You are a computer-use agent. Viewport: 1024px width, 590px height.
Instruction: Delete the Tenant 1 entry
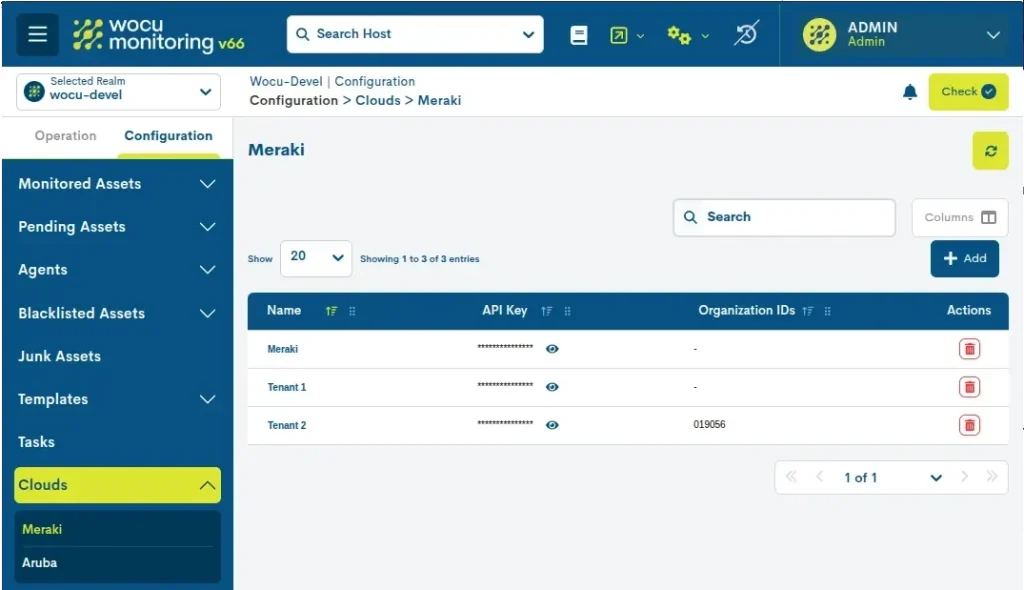tap(968, 387)
